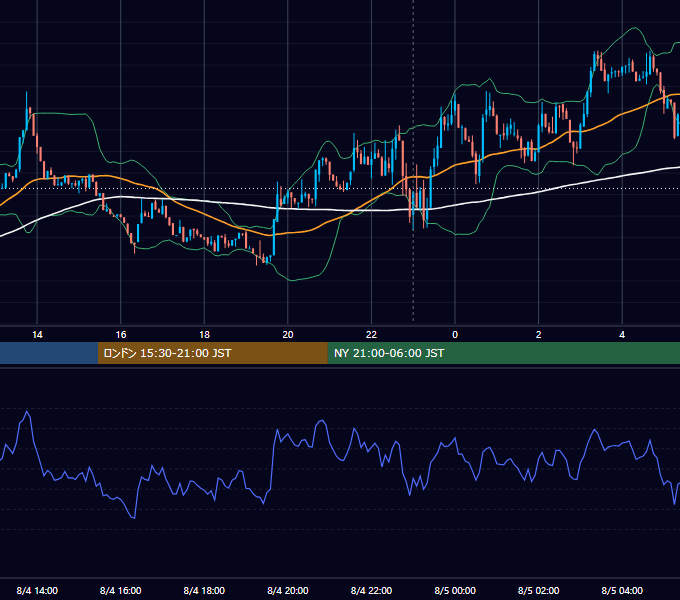Screen dimensions: 680x600
Task: Click the 8/5 04:00 time label
Action: (622, 591)
